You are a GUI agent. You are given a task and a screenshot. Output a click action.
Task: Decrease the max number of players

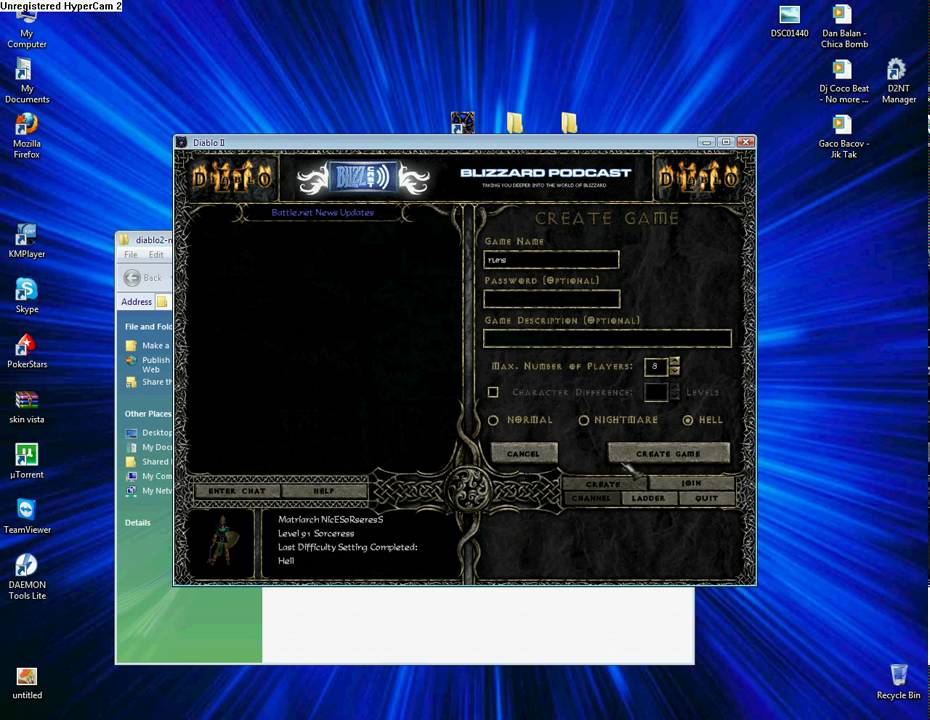coord(675,371)
